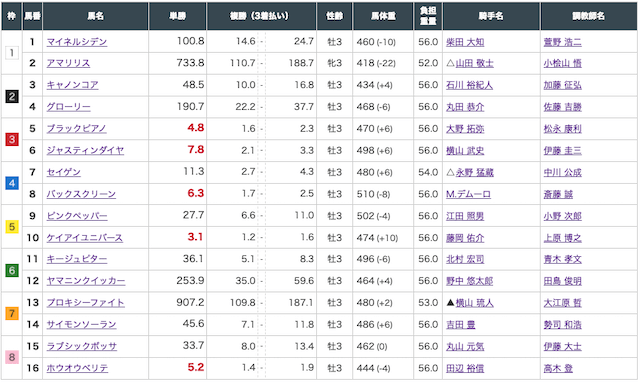Viewport: 640px width, 382px height.
Task: Open trainer link 大江原 哲
Action: [x=562, y=303]
